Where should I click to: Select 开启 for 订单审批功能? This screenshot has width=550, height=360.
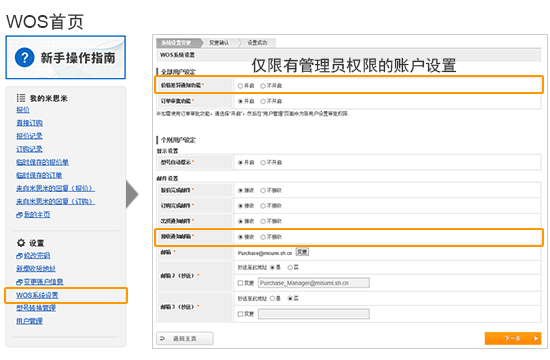240,101
